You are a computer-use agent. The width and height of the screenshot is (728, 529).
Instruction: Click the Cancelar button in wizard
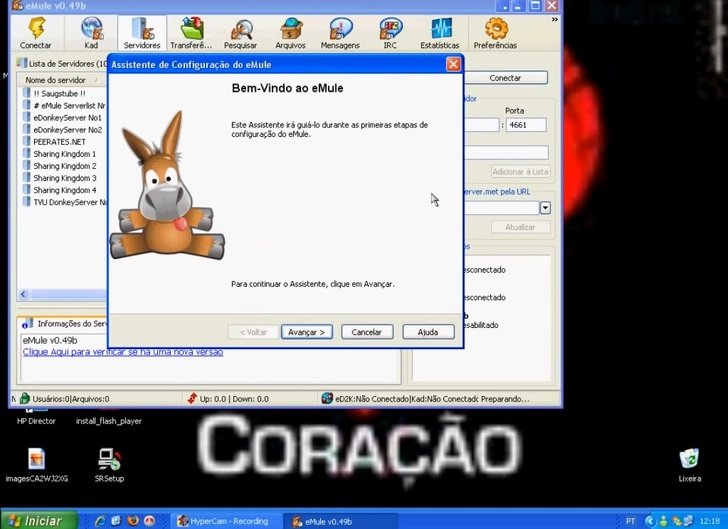[x=367, y=332]
